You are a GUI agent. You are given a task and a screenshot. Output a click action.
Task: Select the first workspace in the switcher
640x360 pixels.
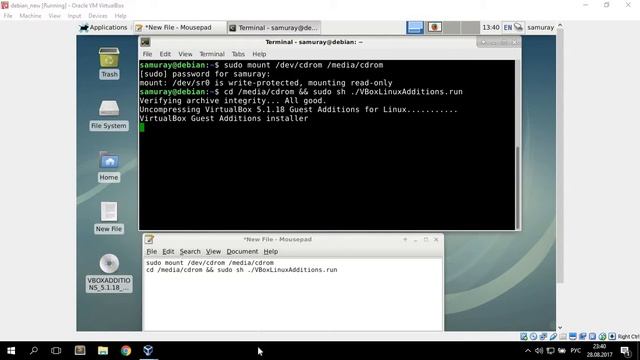415,27
